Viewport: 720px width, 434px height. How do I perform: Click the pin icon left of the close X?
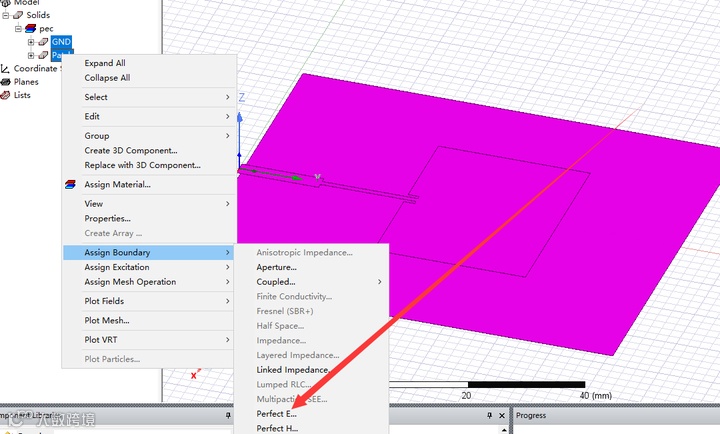[489, 415]
